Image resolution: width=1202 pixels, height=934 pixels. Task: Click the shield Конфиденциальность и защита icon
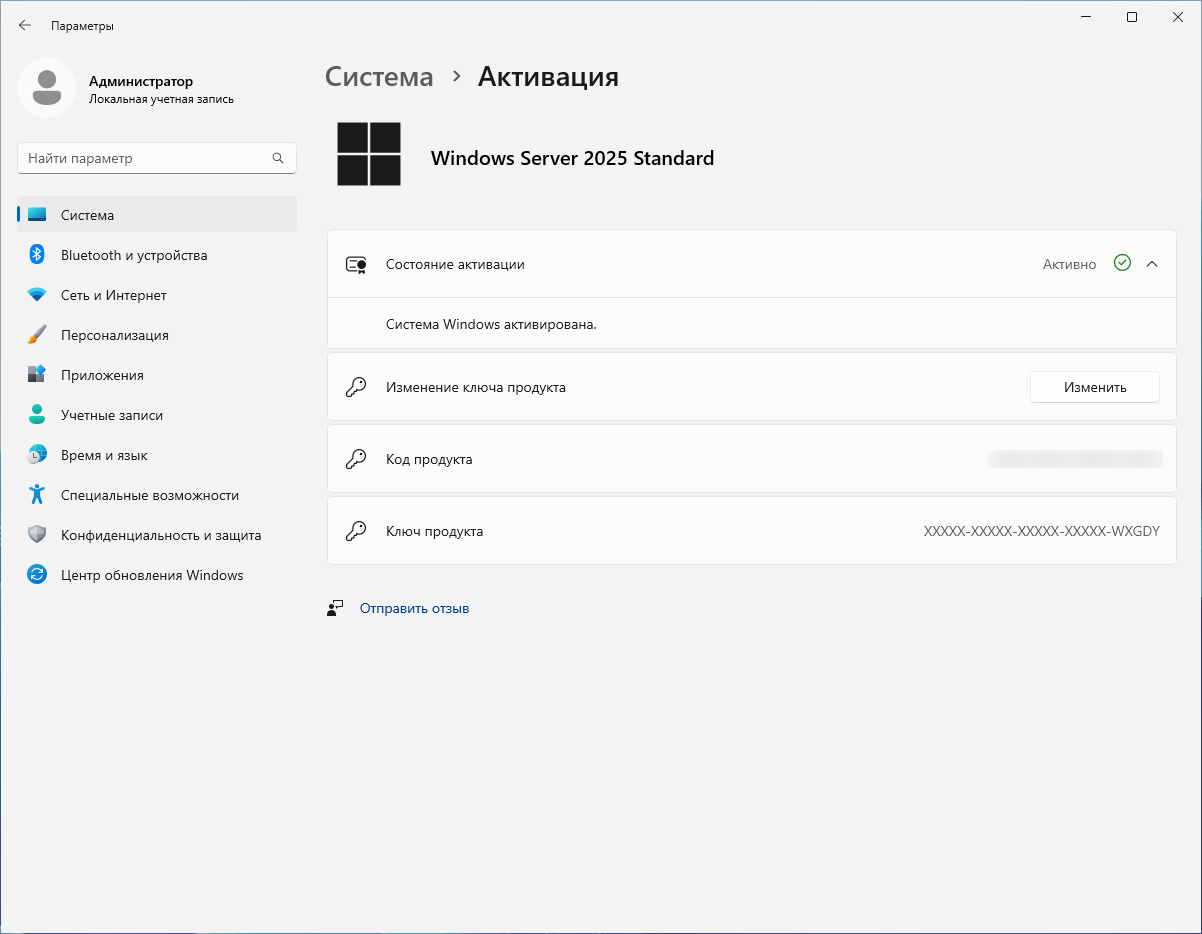[37, 535]
